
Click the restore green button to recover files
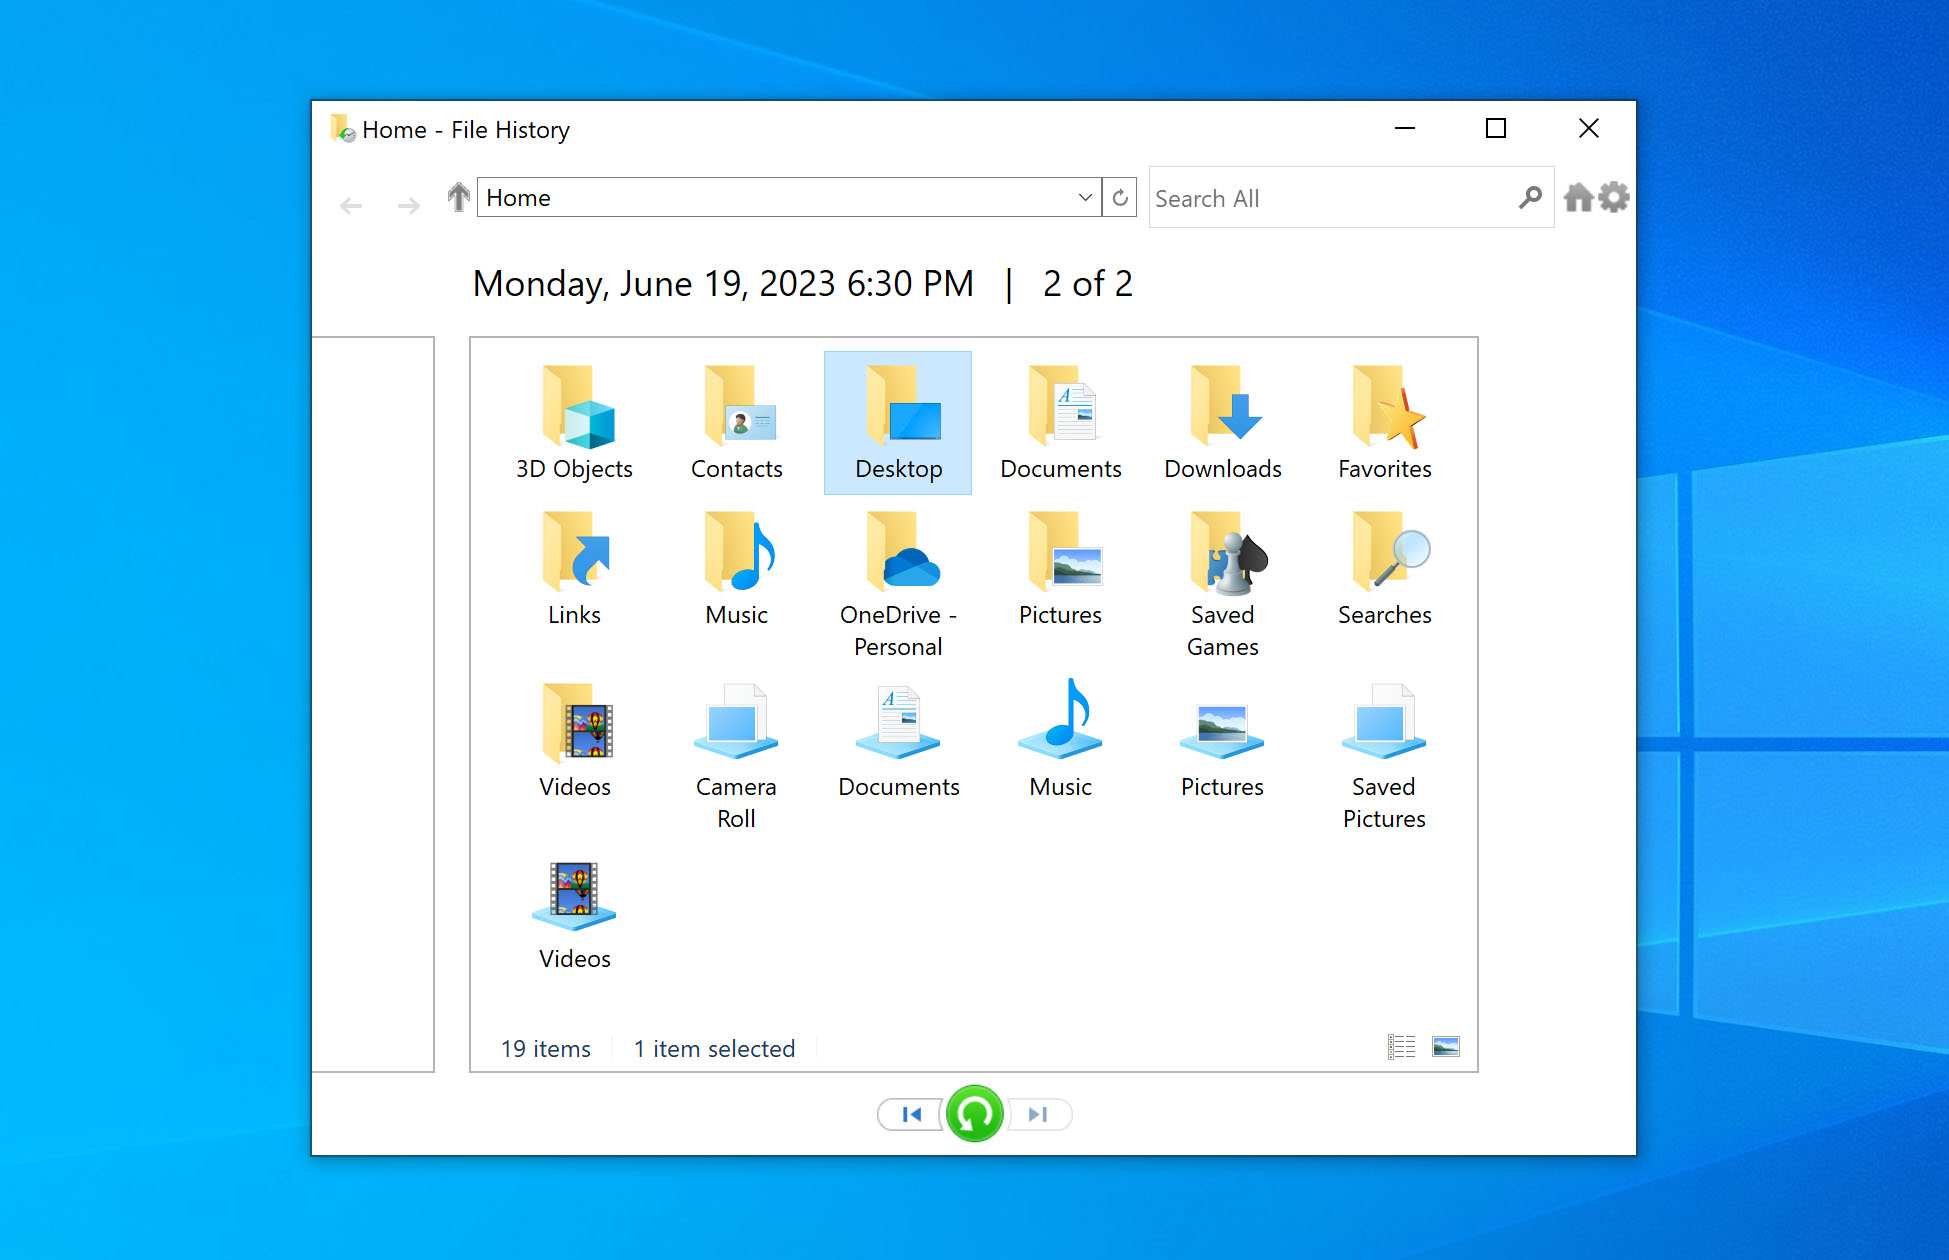click(973, 1114)
